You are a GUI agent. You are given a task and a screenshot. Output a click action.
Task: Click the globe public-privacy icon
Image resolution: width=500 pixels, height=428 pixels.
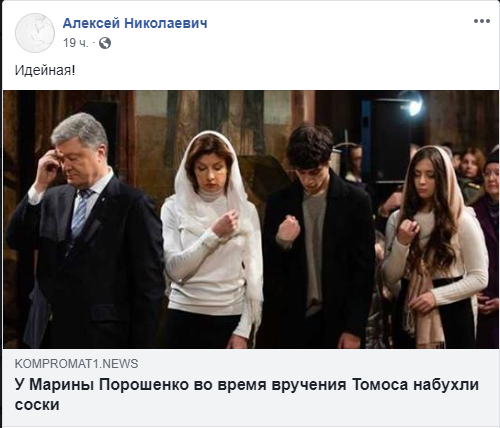pos(105,43)
